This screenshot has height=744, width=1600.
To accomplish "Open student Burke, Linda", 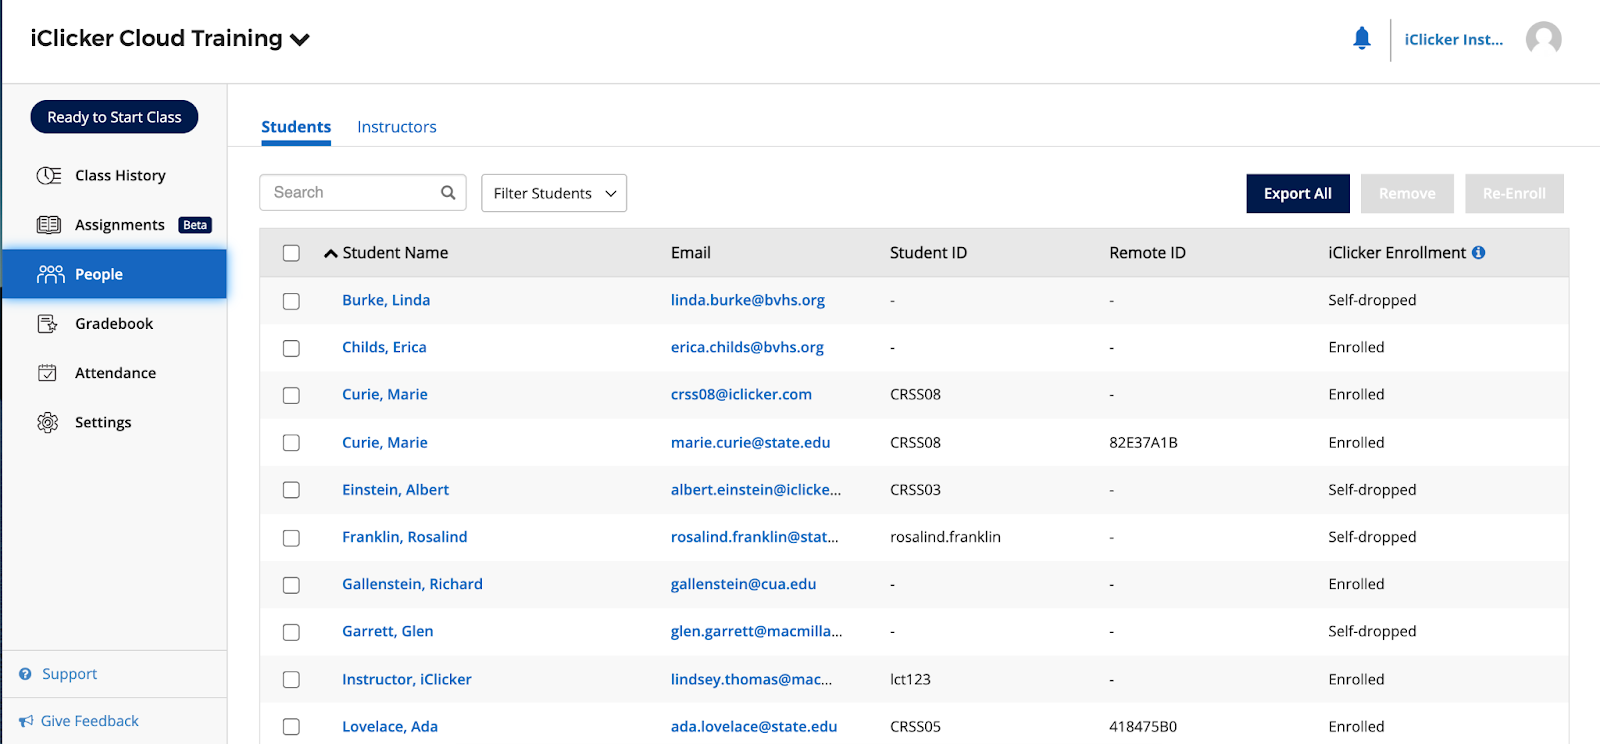I will coord(386,300).
